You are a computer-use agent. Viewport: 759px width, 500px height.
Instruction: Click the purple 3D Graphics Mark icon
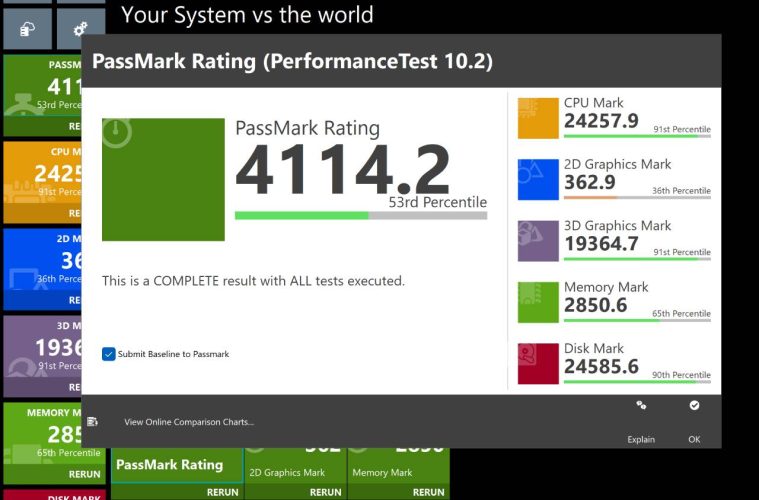tap(538, 241)
